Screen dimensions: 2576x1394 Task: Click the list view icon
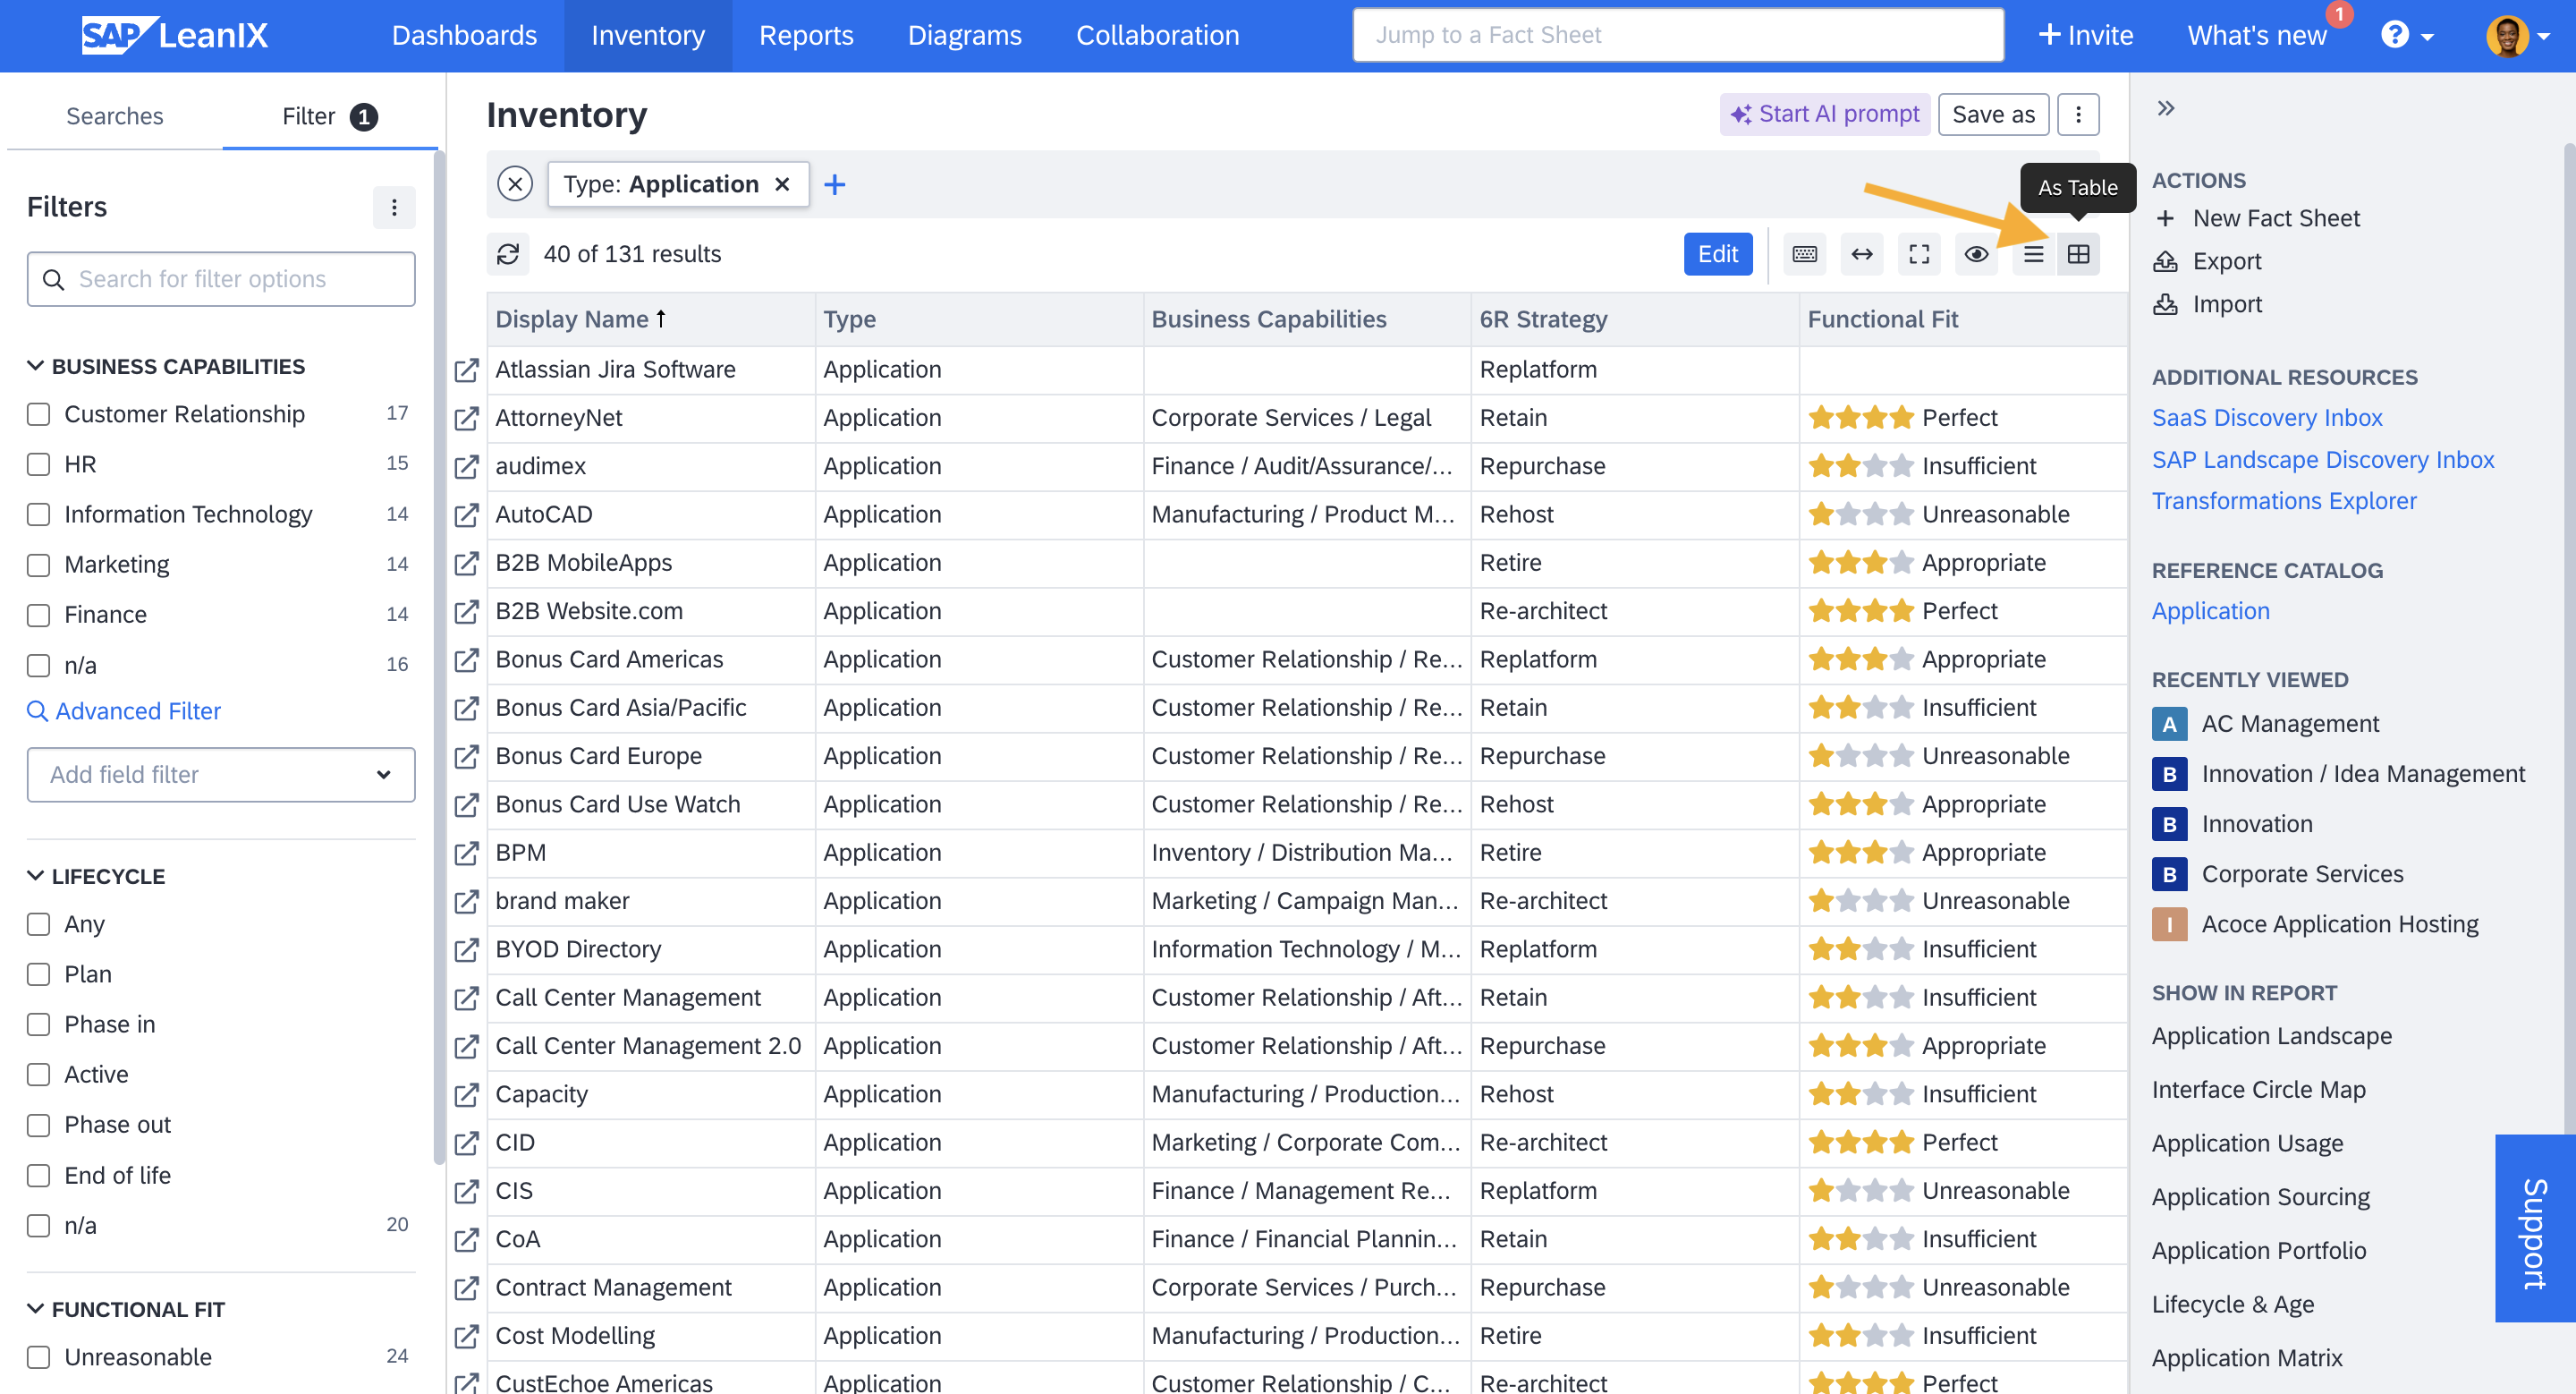(x=2032, y=254)
